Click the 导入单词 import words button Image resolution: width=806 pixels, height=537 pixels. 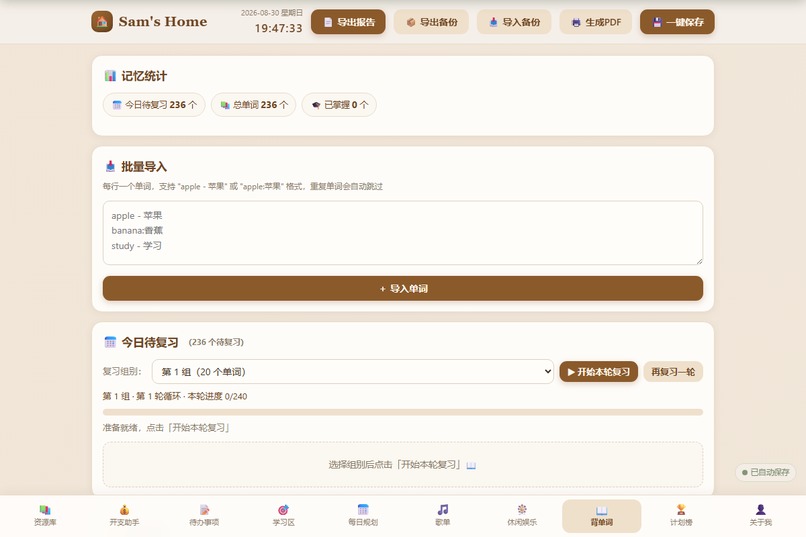pyautogui.click(x=403, y=288)
